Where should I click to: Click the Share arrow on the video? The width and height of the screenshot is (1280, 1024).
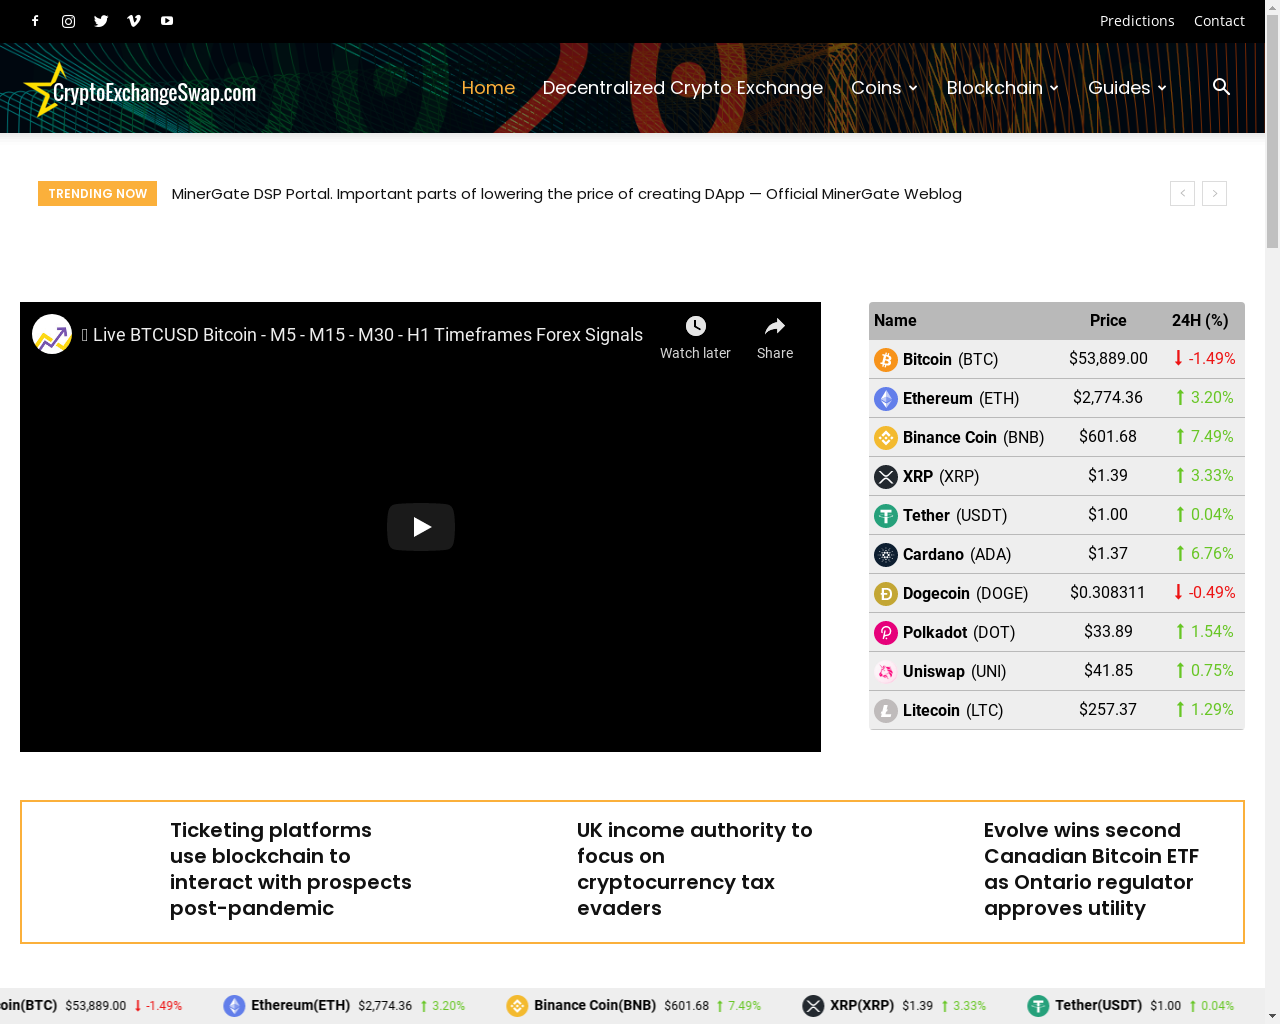pyautogui.click(x=775, y=327)
